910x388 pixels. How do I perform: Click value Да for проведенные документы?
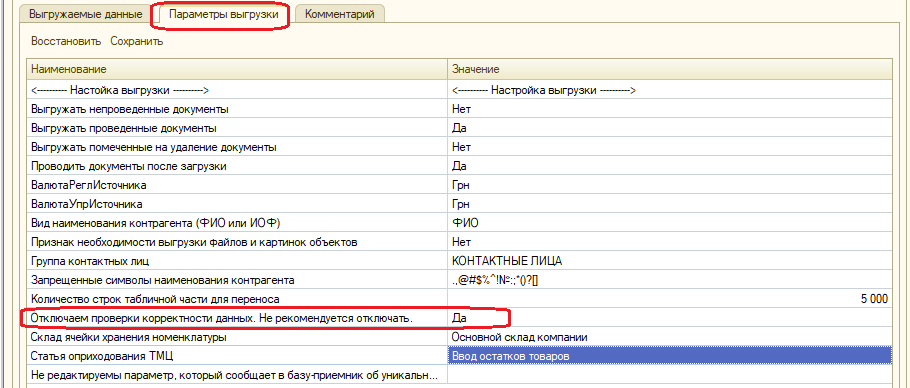tap(670, 128)
